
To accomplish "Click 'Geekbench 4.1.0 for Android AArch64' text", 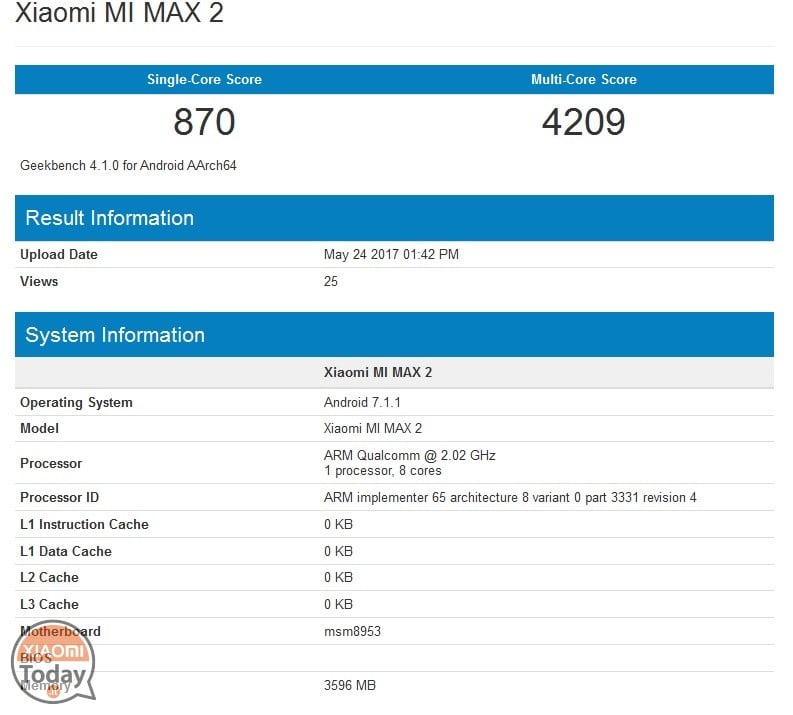I will 128,165.
